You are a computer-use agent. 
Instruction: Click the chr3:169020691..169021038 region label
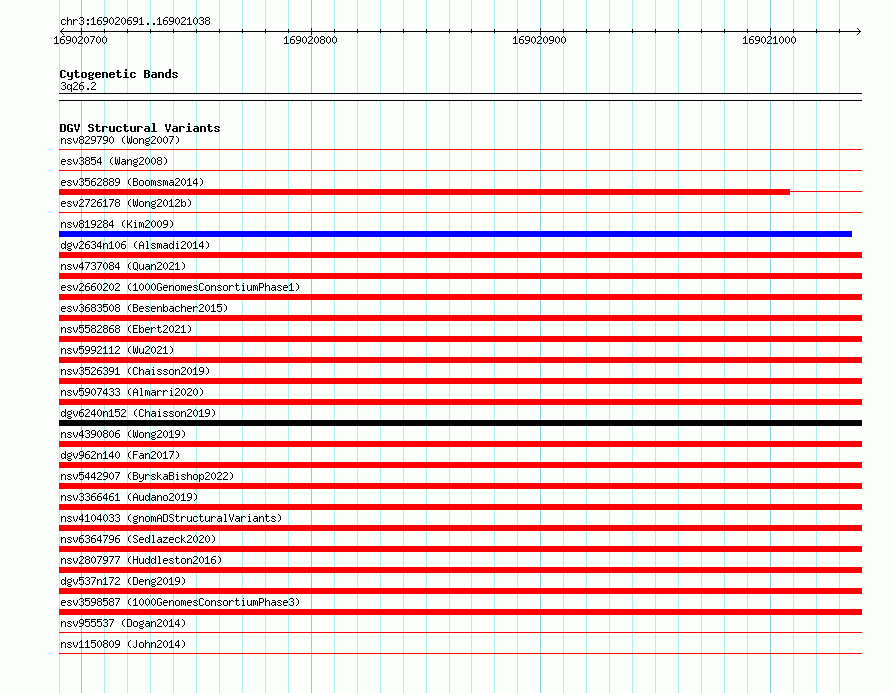point(135,21)
